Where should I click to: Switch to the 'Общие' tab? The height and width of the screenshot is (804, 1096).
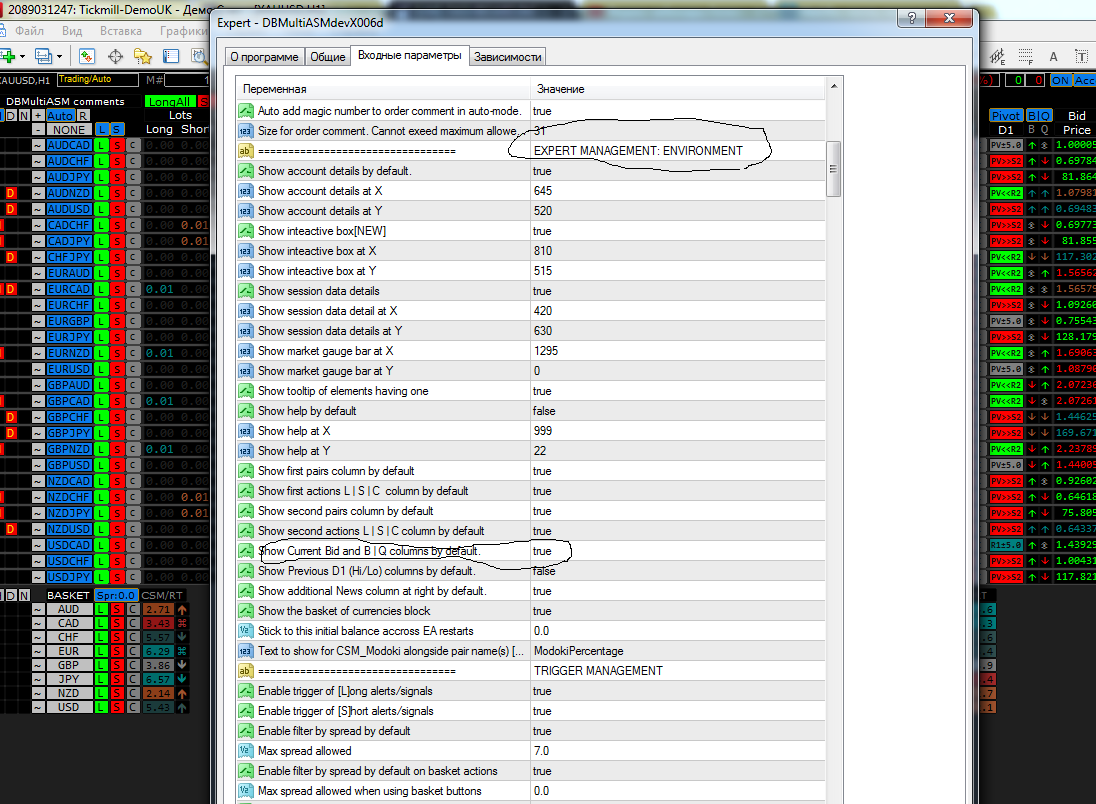pyautogui.click(x=327, y=57)
